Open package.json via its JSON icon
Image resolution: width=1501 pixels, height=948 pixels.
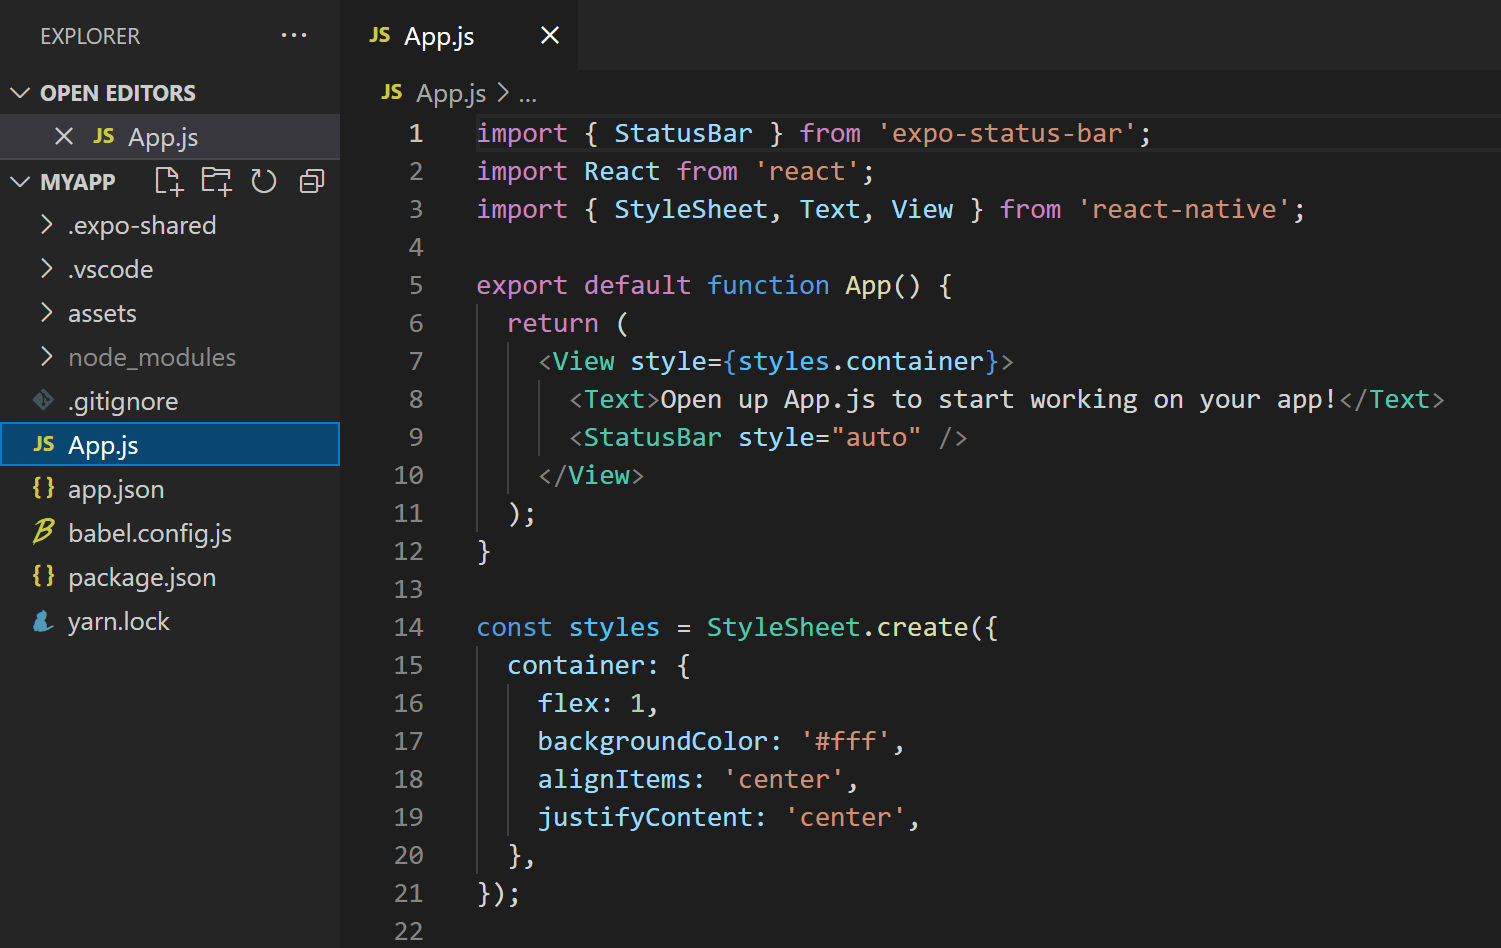point(42,576)
